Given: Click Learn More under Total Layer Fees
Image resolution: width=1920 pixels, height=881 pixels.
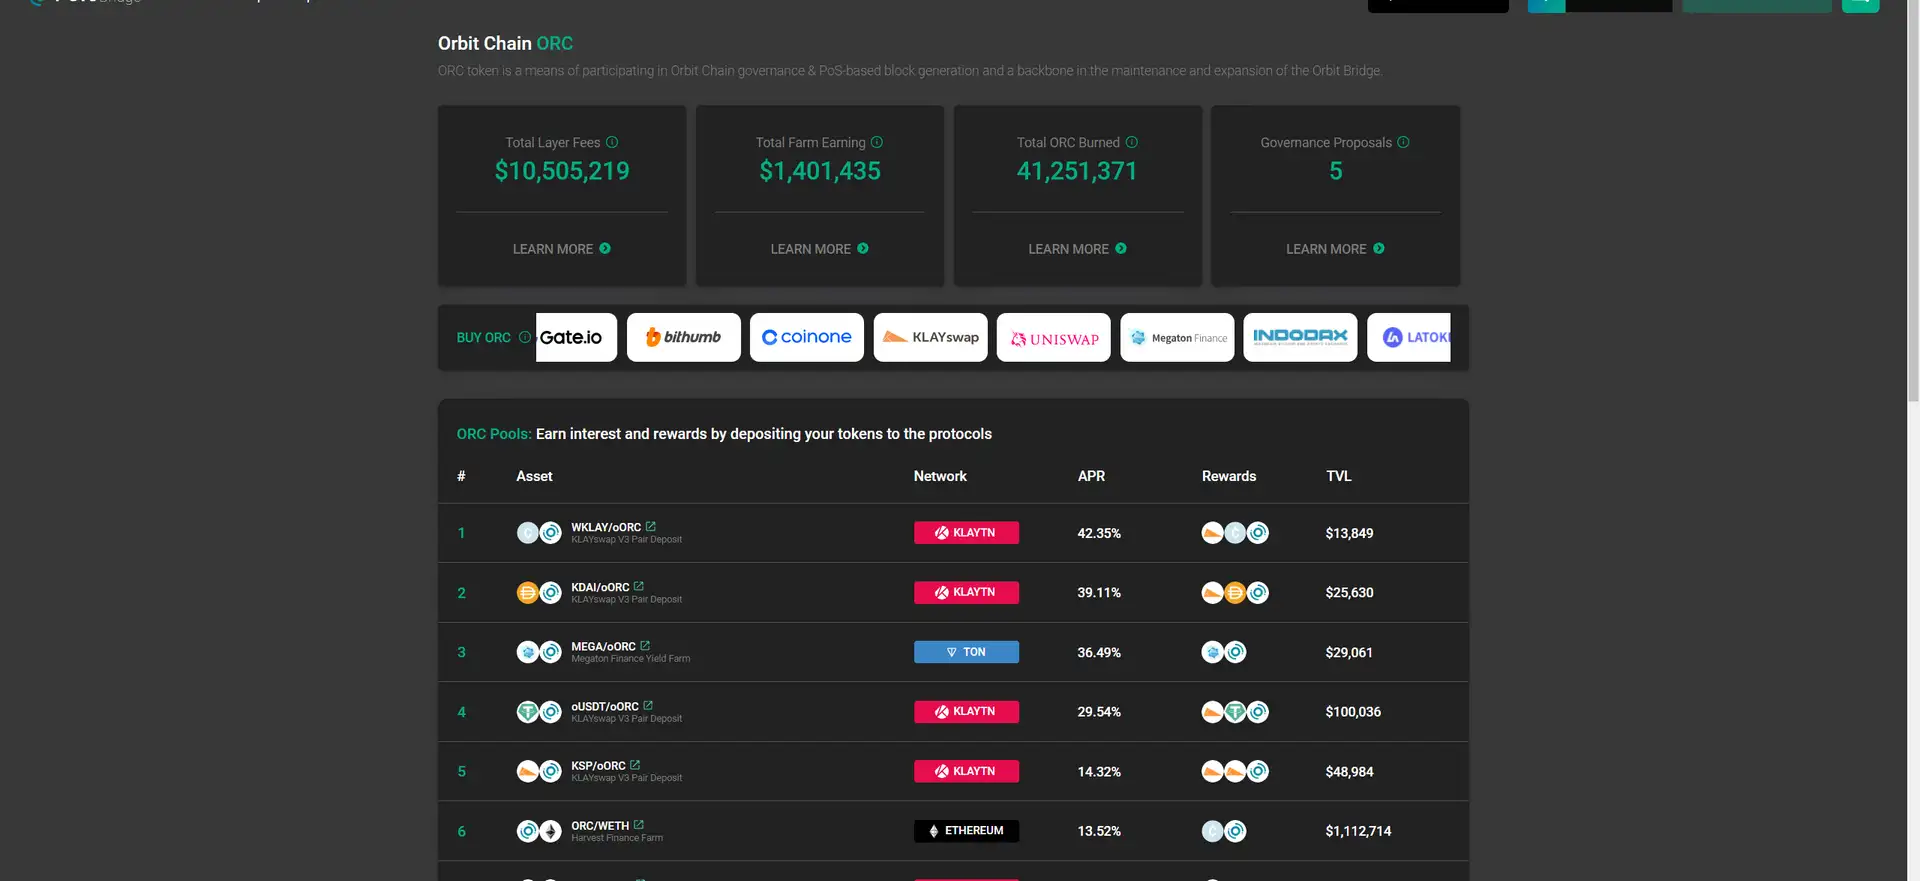Looking at the screenshot, I should point(561,249).
